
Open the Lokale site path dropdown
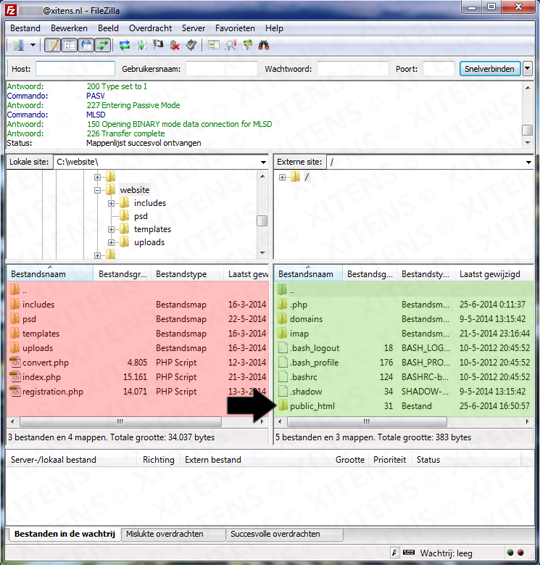pyautogui.click(x=263, y=162)
